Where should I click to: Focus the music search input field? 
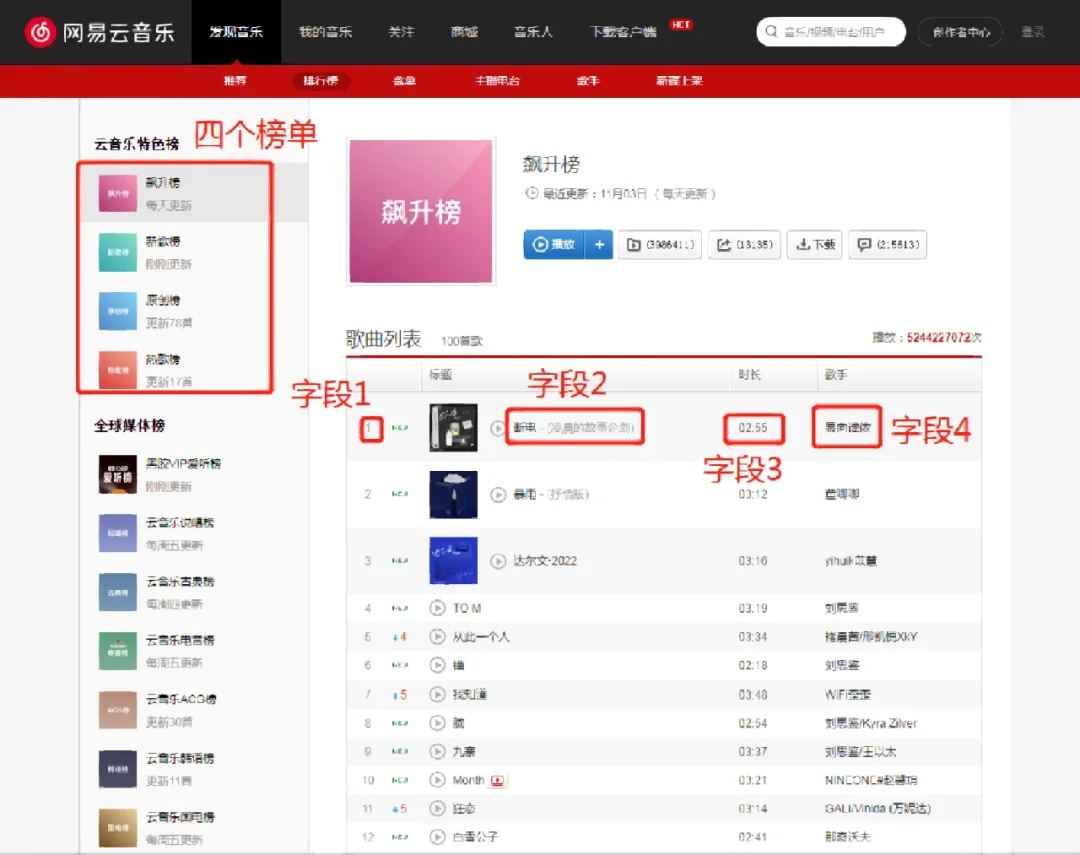[831, 32]
